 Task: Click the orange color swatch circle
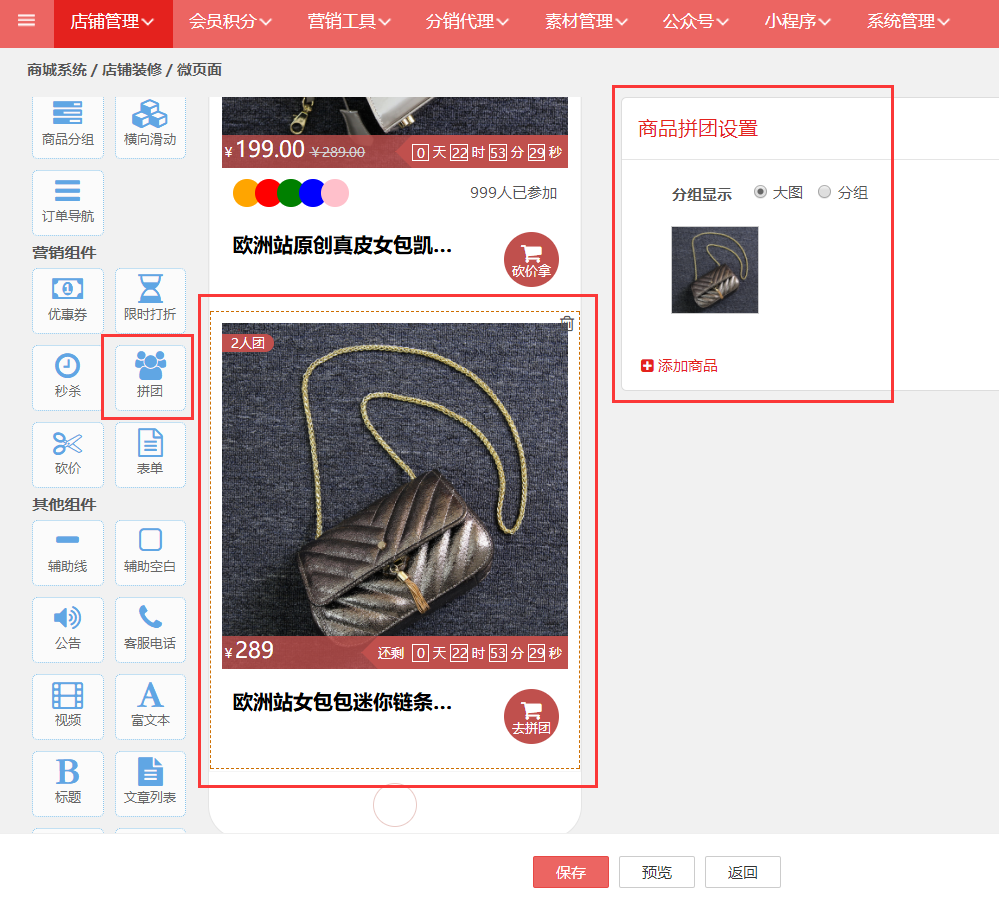pyautogui.click(x=245, y=193)
